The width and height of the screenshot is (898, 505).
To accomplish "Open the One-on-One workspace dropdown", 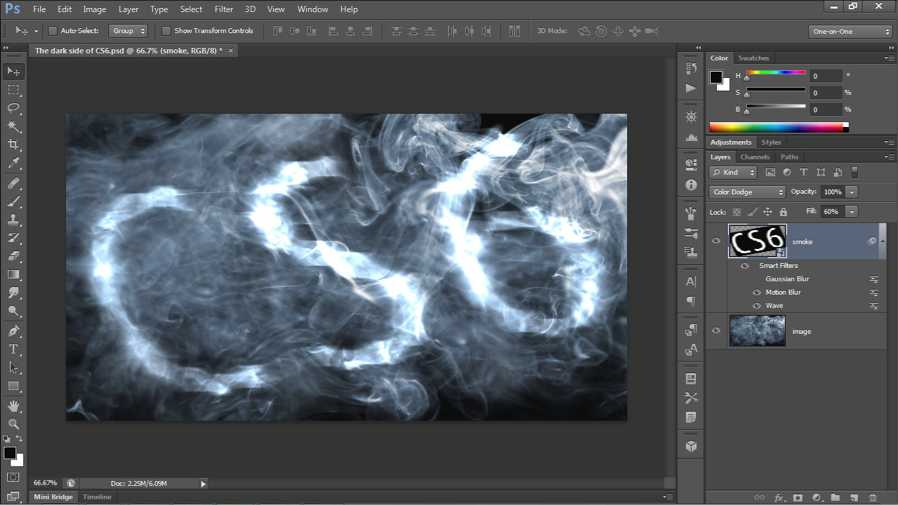I will point(850,31).
